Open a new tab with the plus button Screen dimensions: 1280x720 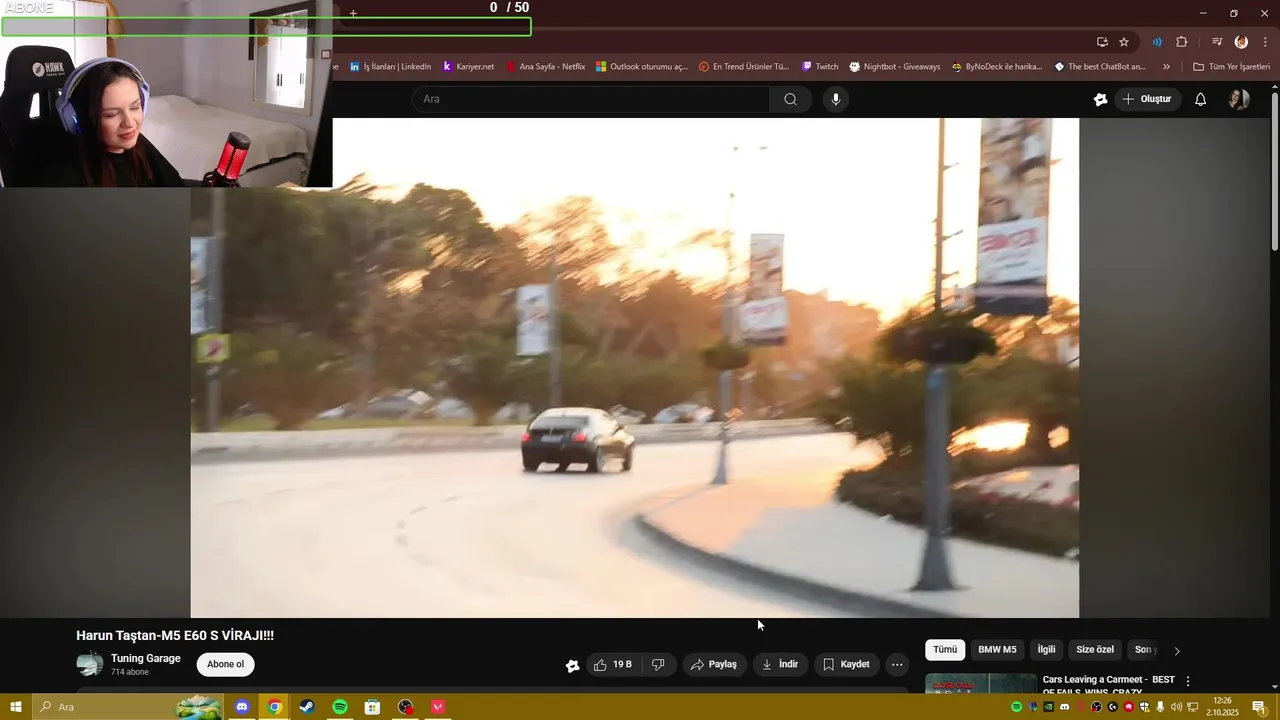353,13
